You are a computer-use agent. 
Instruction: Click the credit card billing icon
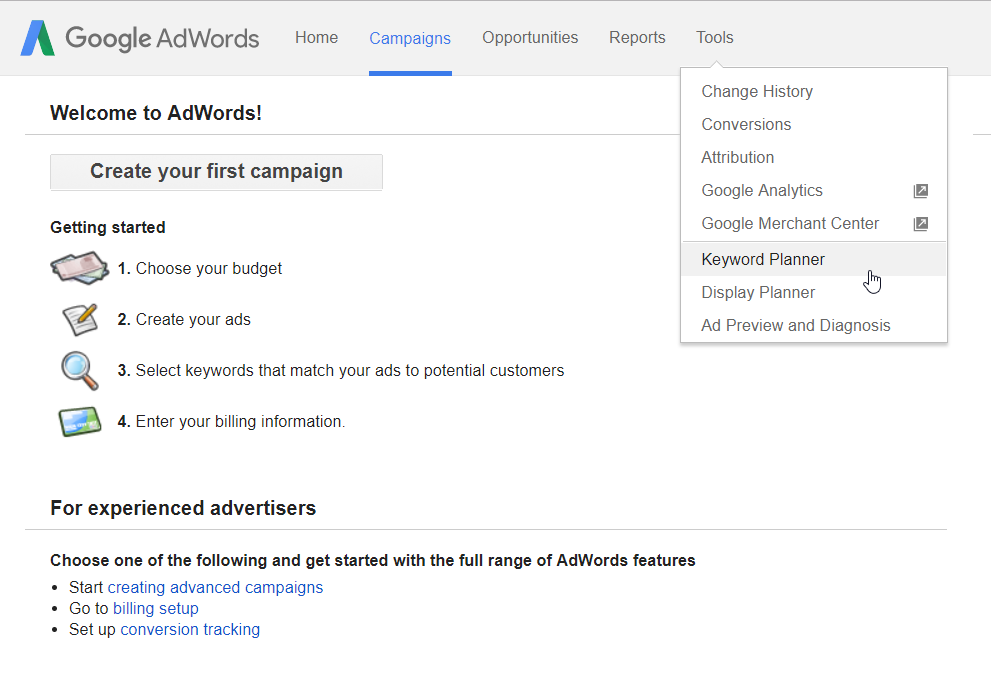(80, 421)
